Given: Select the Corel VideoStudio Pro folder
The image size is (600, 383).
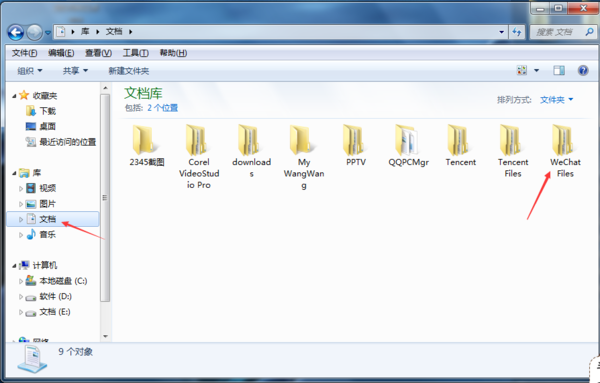Looking at the screenshot, I should pos(199,156).
